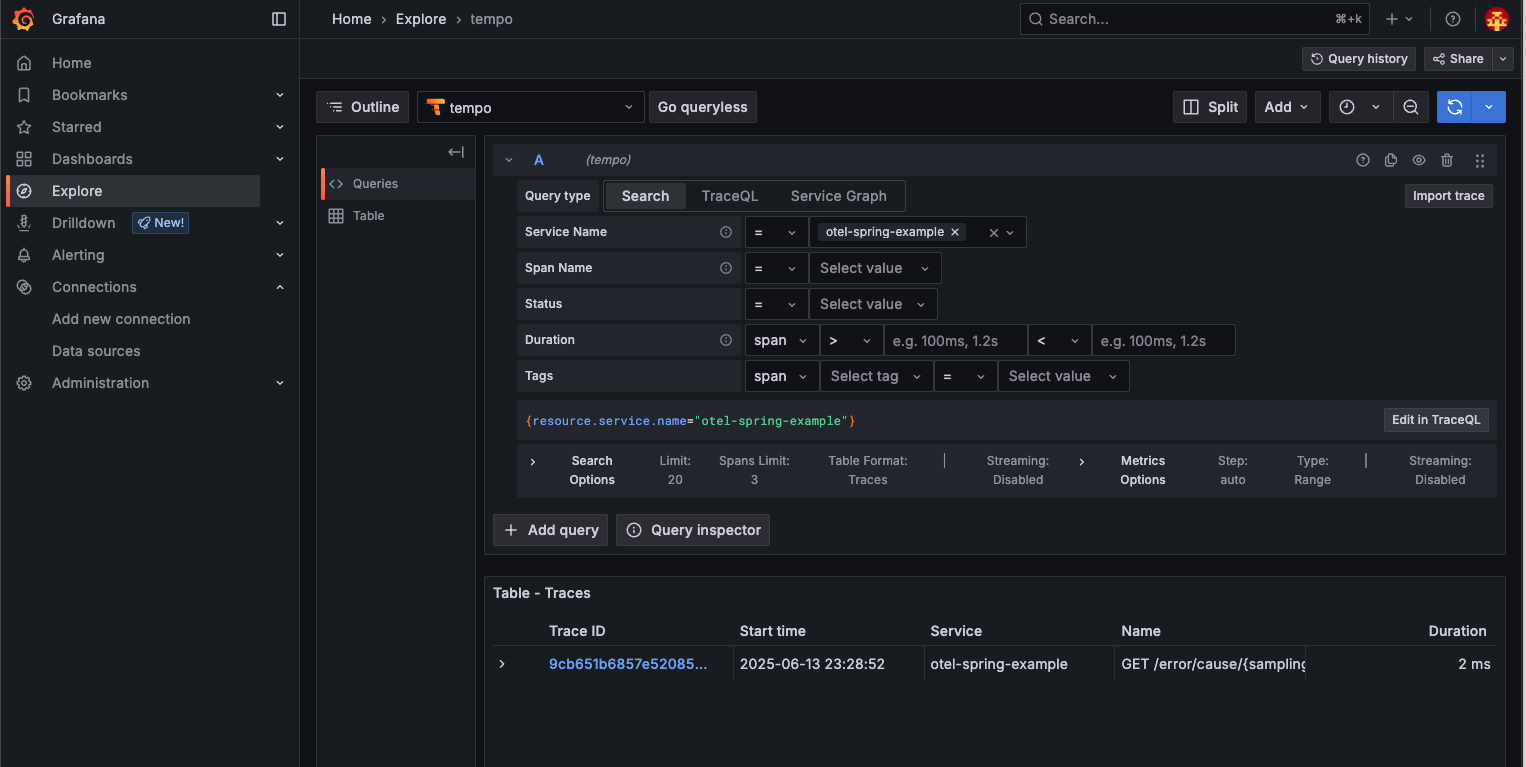
Task: Collapse the outline with the arrow icon
Action: click(x=456, y=152)
